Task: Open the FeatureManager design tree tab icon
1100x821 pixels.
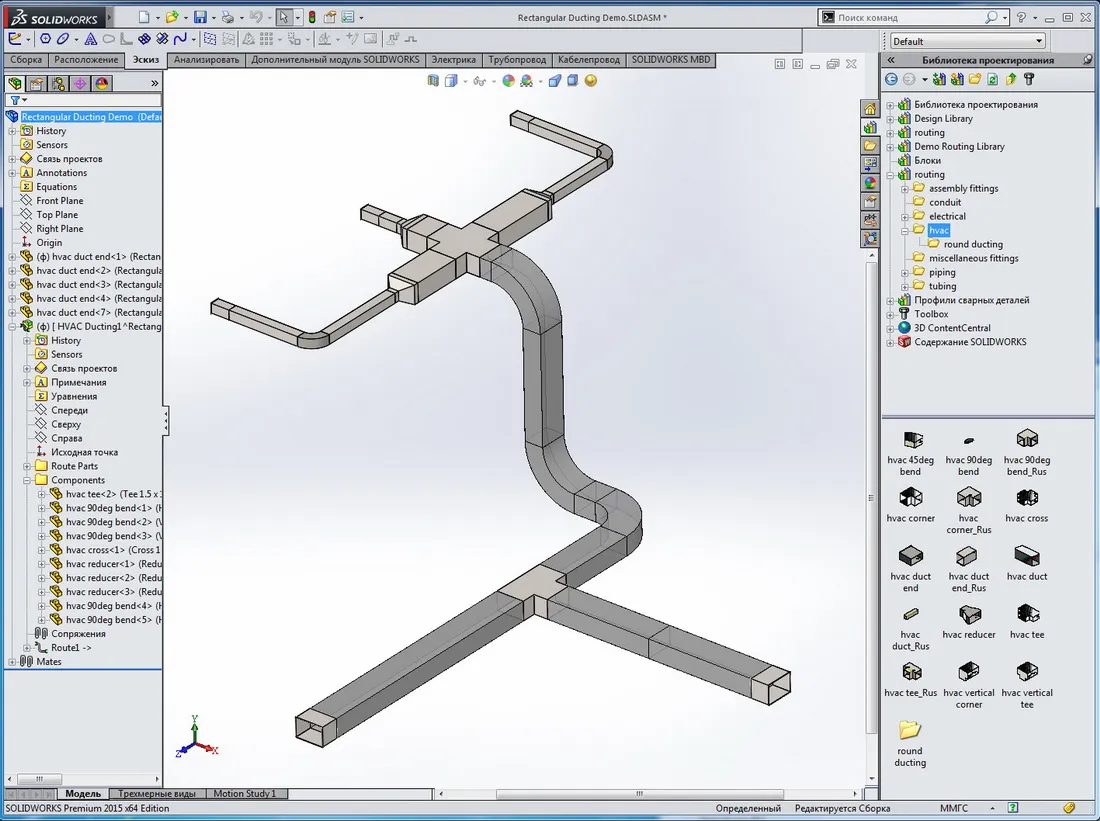Action: point(15,84)
